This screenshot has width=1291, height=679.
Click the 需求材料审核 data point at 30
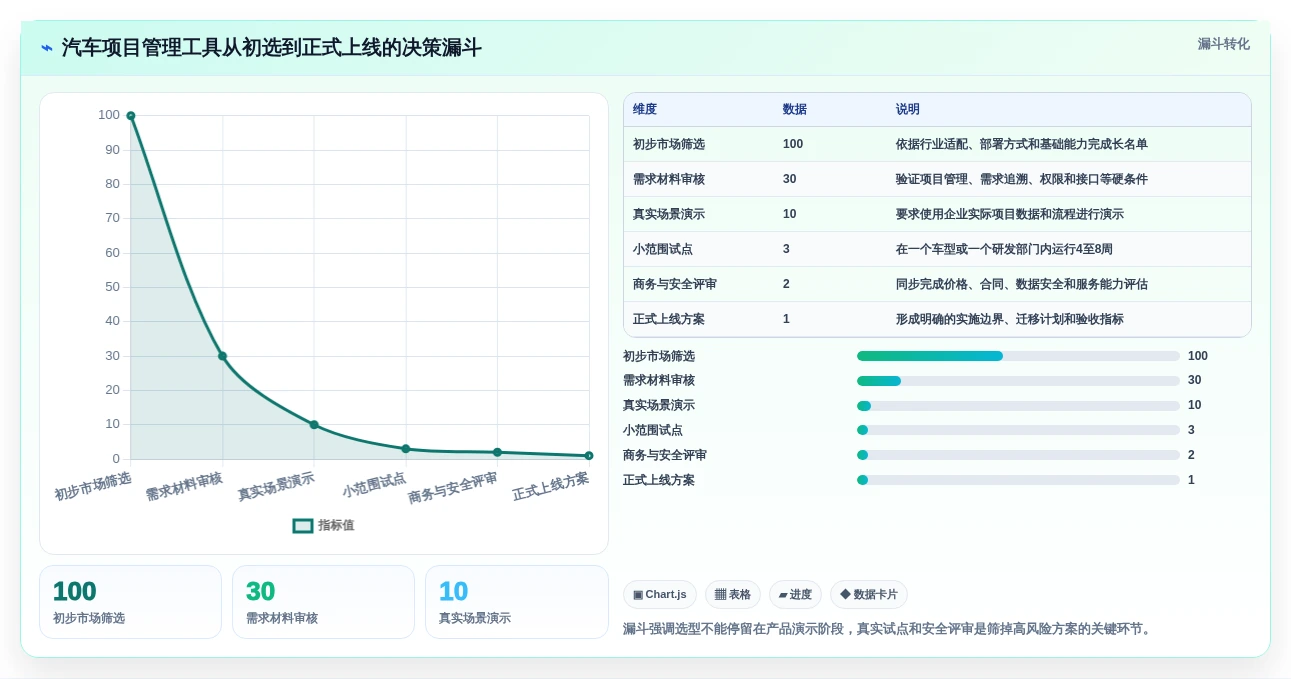point(222,356)
